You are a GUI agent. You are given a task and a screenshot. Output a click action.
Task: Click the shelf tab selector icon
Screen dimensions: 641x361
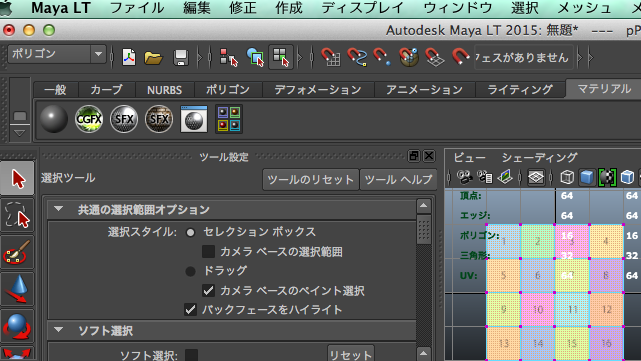tap(20, 116)
